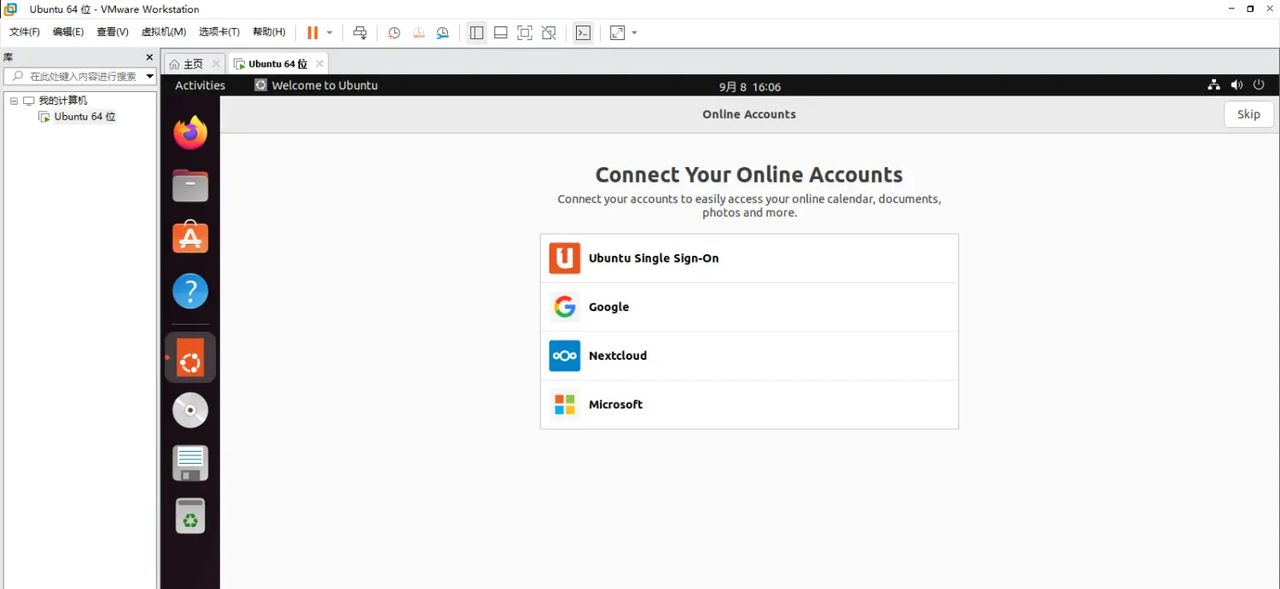The width and height of the screenshot is (1280, 589).
Task: Open Files from the Ubuntu dock
Action: click(190, 185)
